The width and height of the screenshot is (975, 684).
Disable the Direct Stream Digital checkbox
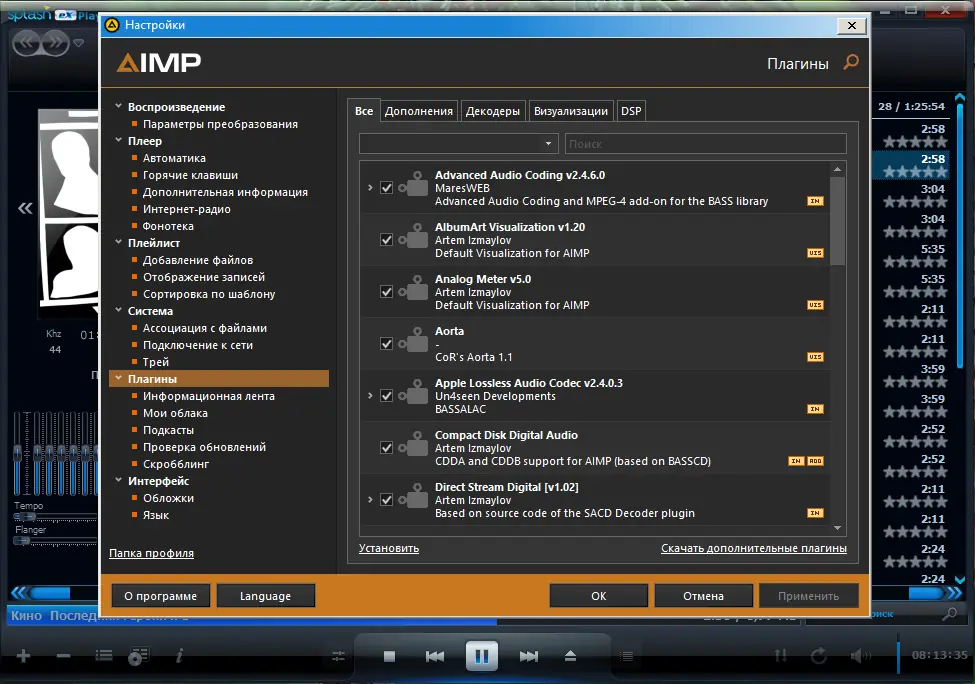(386, 500)
